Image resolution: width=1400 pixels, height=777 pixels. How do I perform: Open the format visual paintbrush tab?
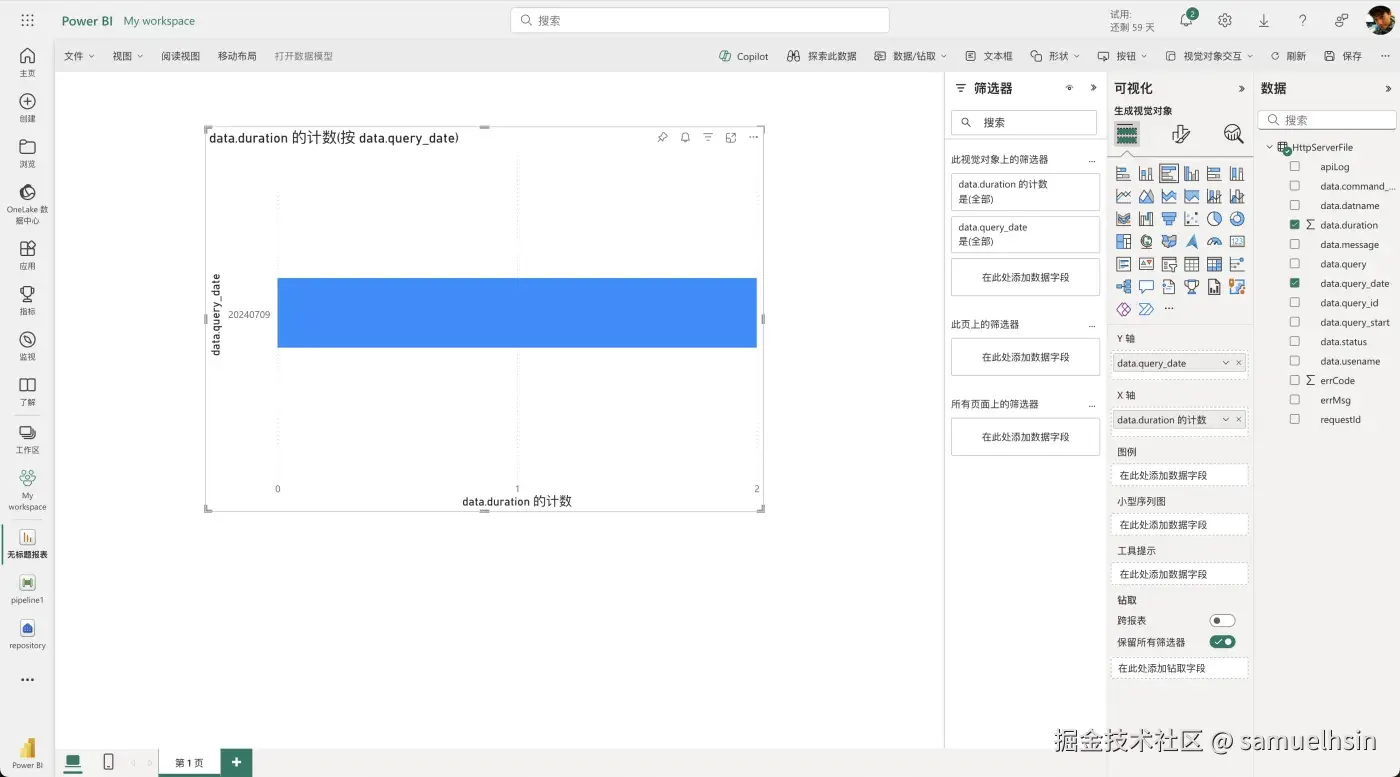[1181, 134]
